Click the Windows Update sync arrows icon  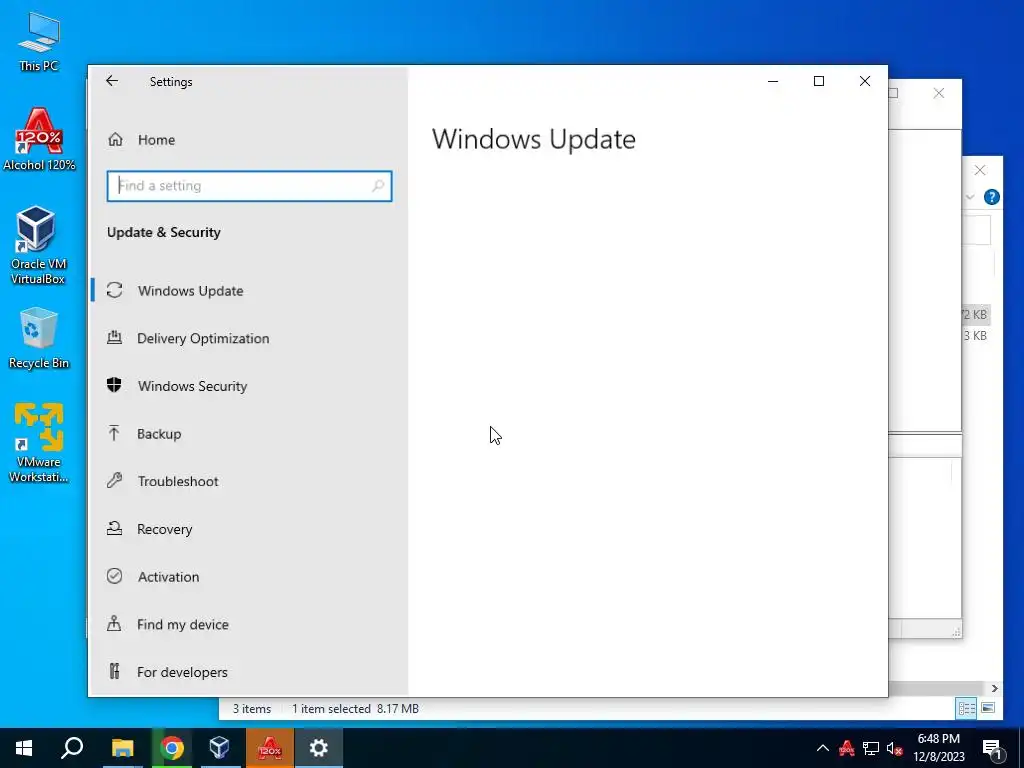tap(114, 290)
